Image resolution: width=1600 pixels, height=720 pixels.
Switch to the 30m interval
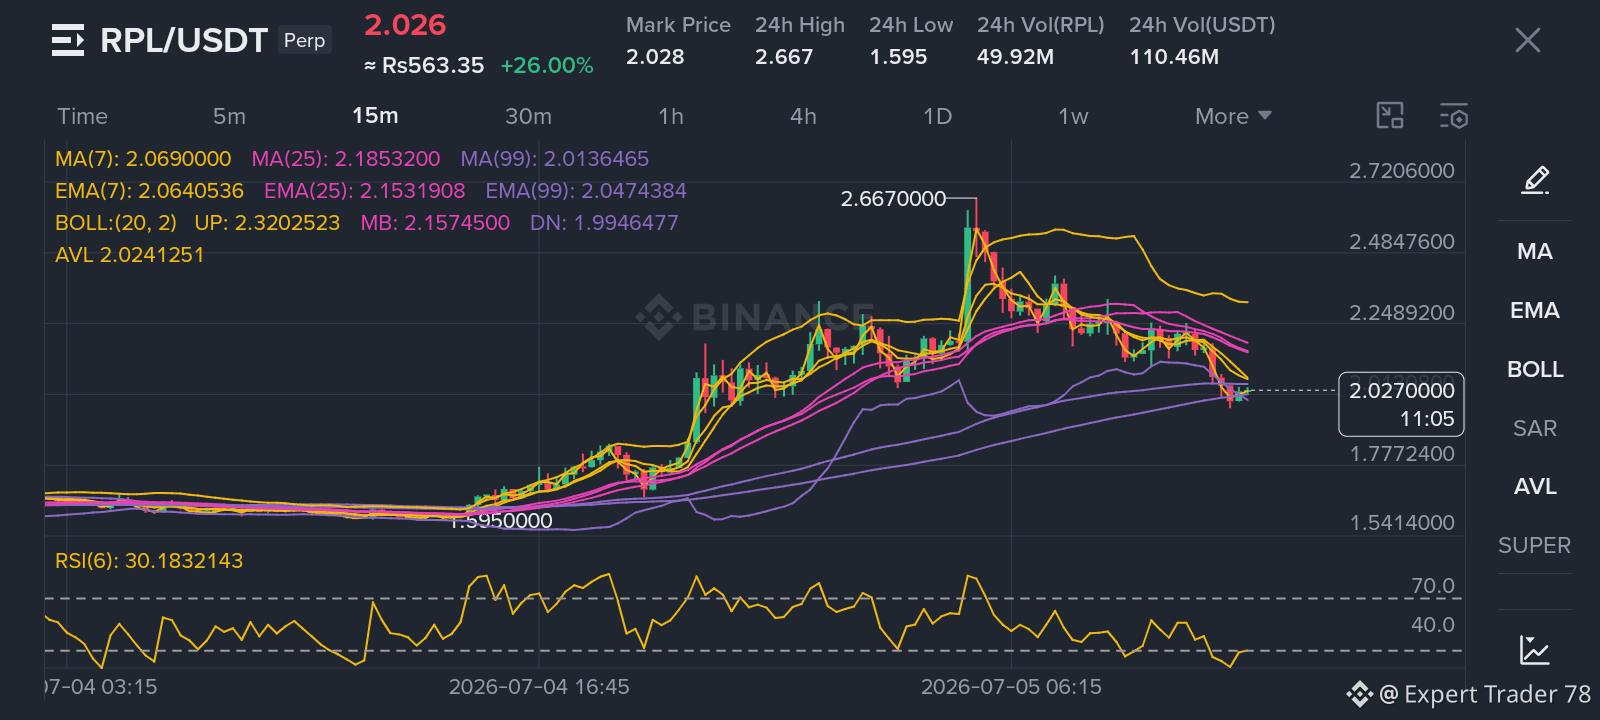(528, 116)
